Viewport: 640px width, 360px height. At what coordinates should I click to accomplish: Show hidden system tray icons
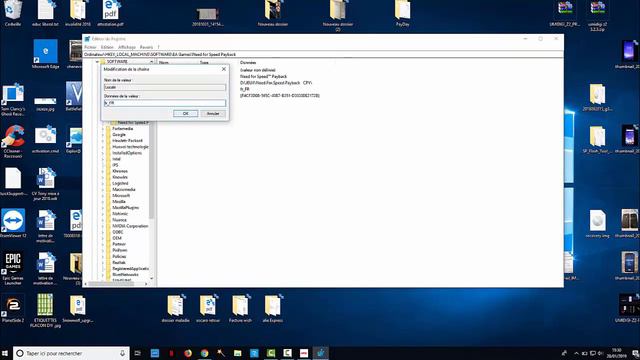point(576,353)
